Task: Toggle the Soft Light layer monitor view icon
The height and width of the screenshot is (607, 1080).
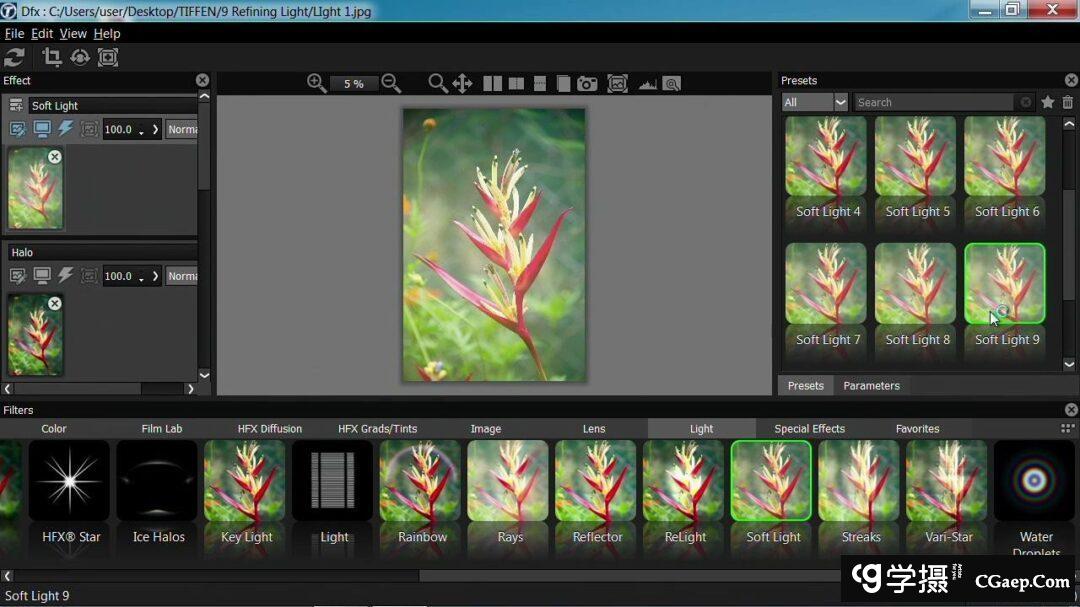Action: tap(42, 129)
